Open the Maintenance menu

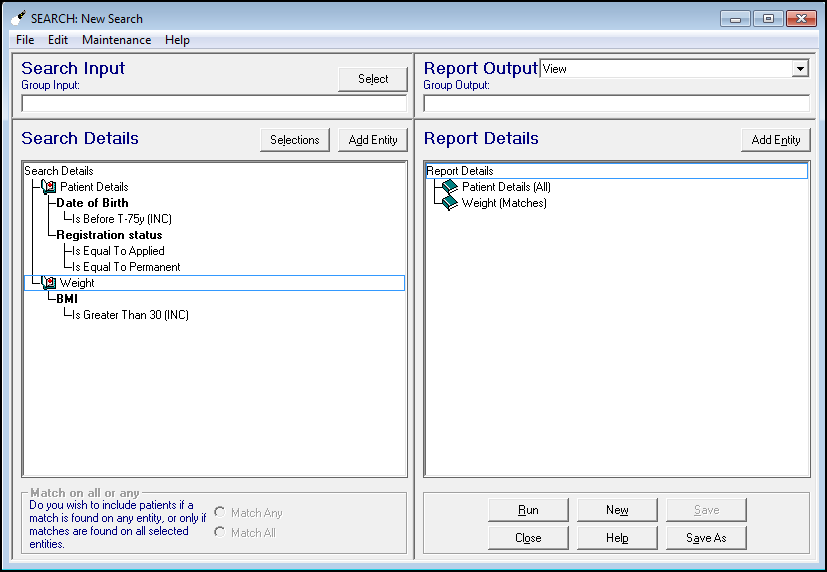tap(116, 40)
